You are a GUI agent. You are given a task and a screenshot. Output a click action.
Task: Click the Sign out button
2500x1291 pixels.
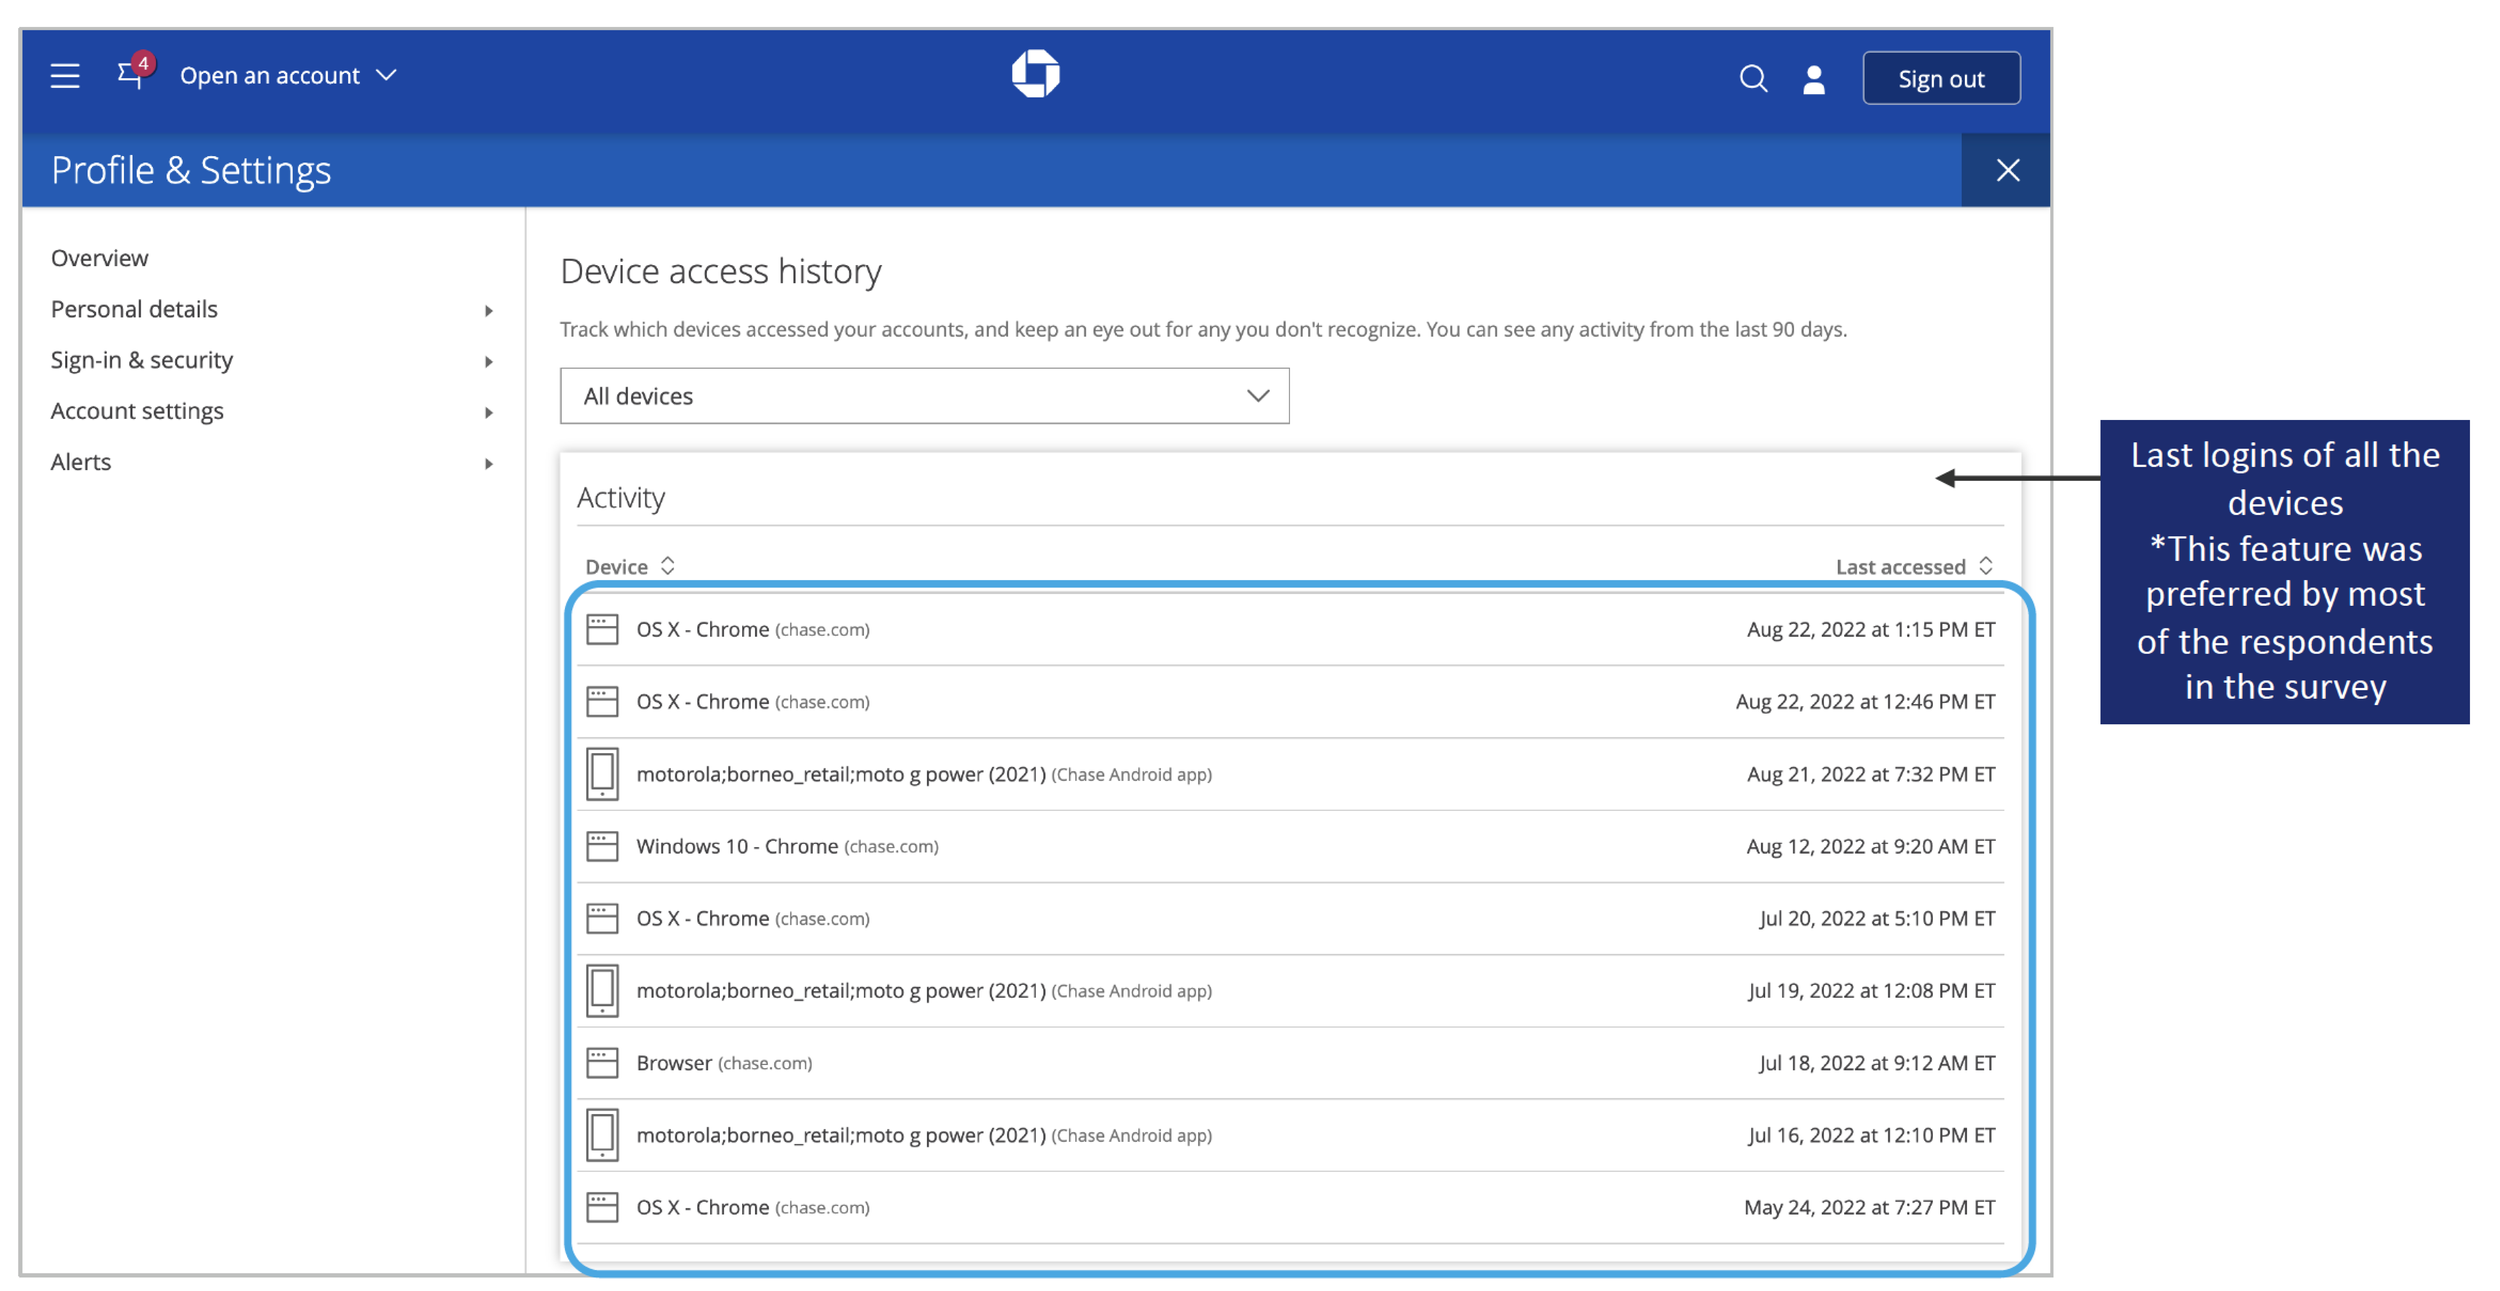click(x=1940, y=78)
